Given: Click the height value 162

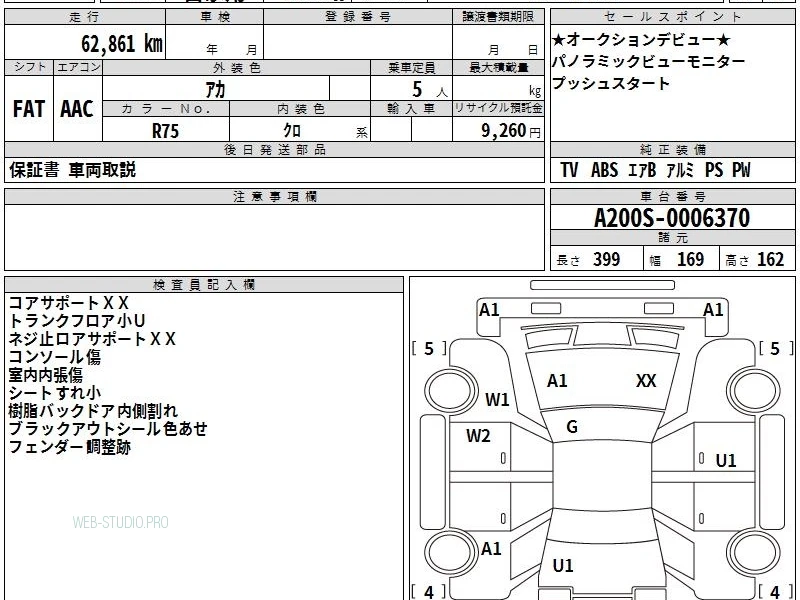Looking at the screenshot, I should point(770,259).
